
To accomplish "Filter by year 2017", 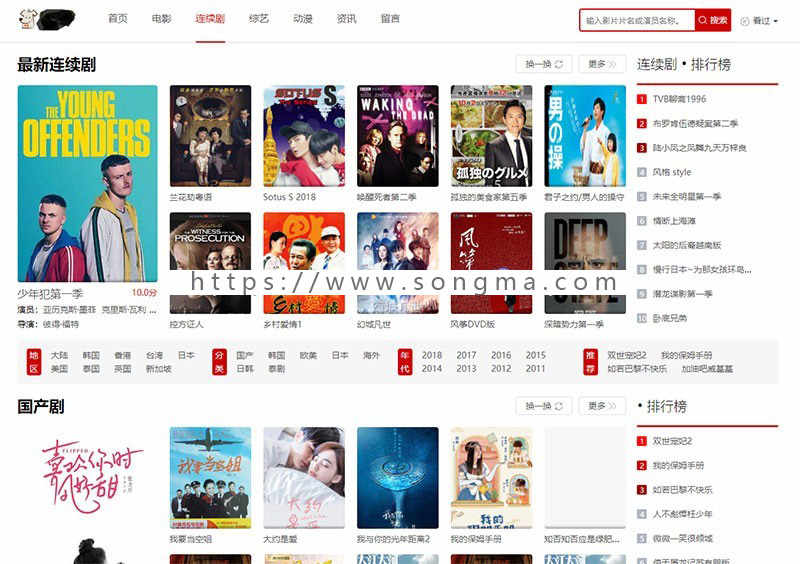I will click(x=466, y=355).
